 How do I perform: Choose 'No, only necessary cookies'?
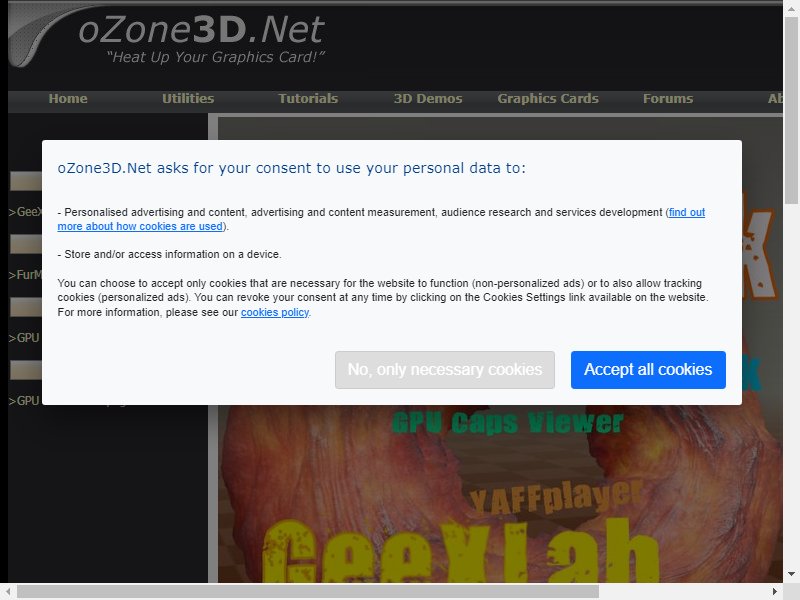(445, 369)
